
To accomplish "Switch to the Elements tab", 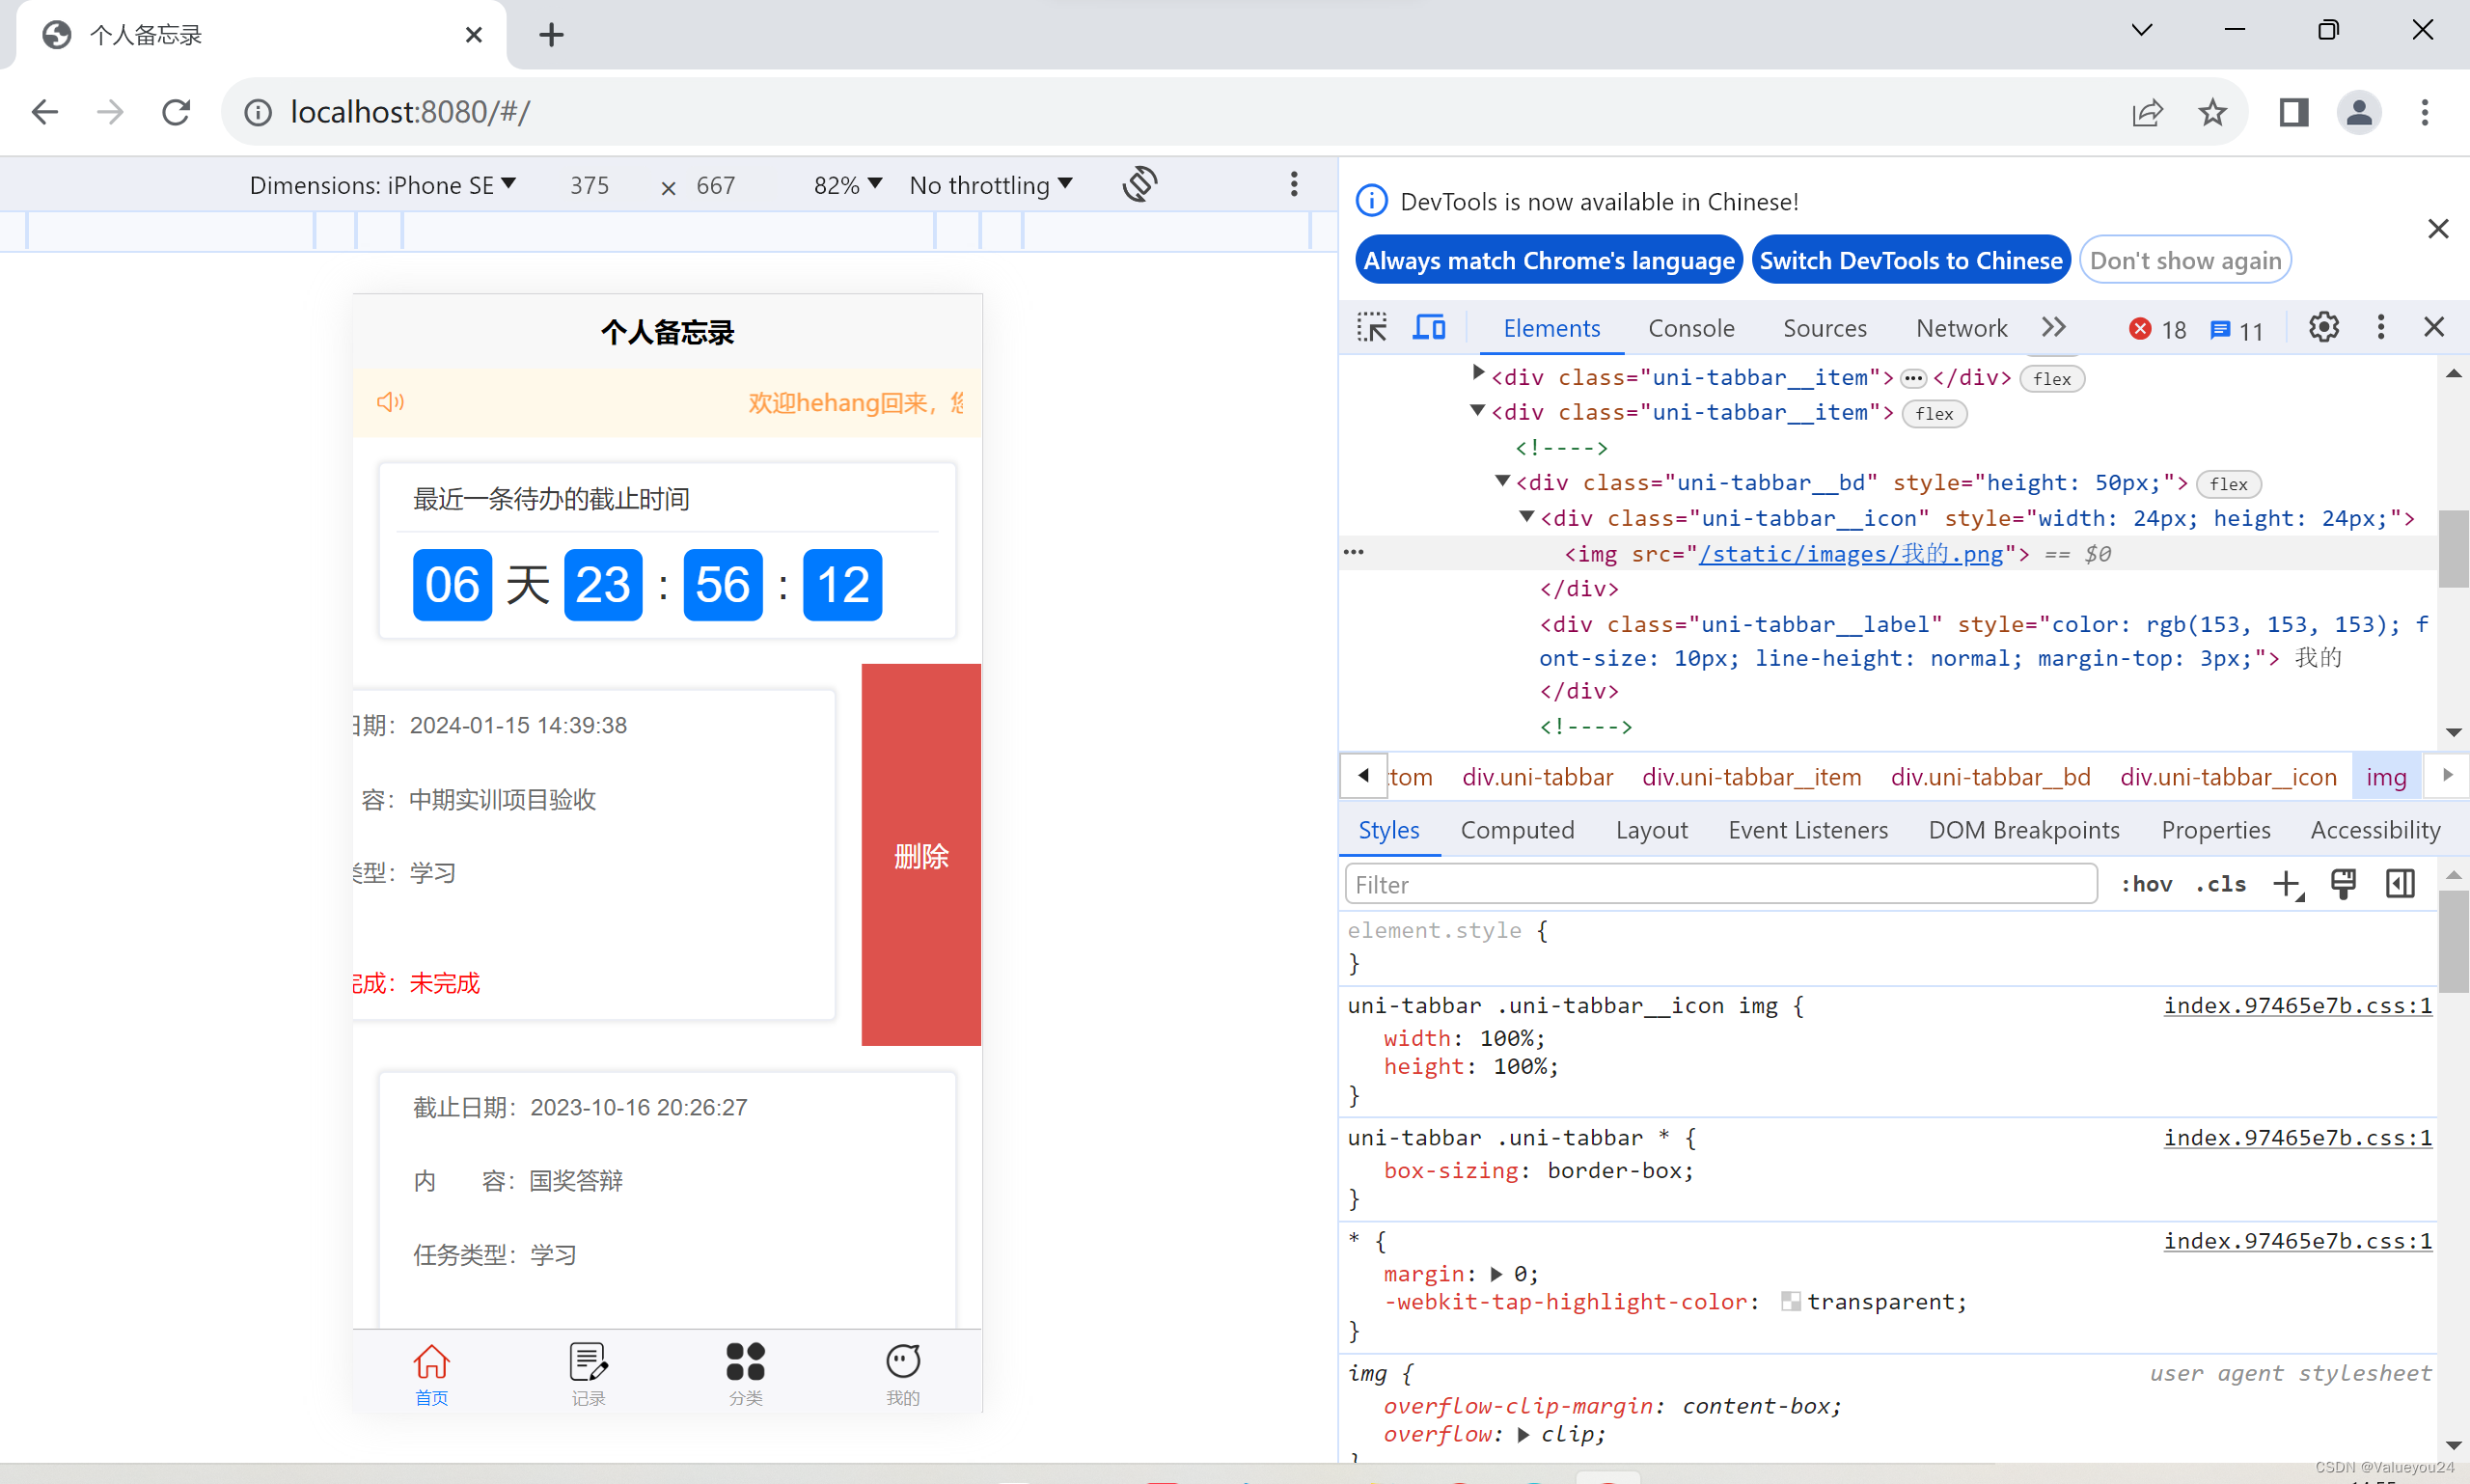I will pos(1552,328).
